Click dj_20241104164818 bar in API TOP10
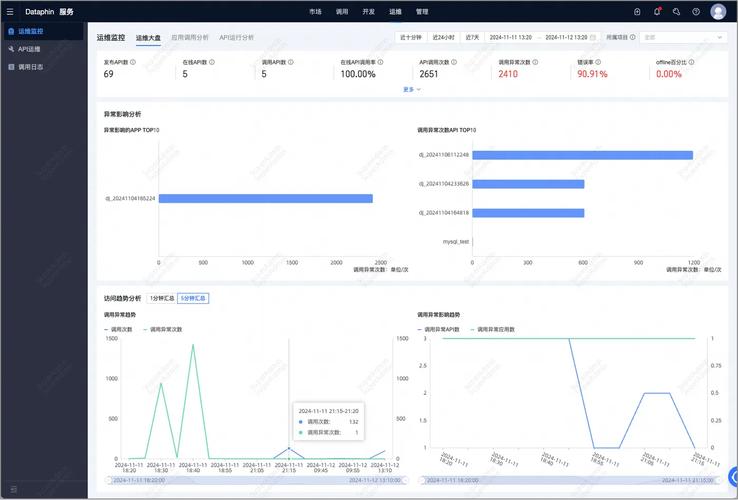This screenshot has width=738, height=500. (528, 213)
